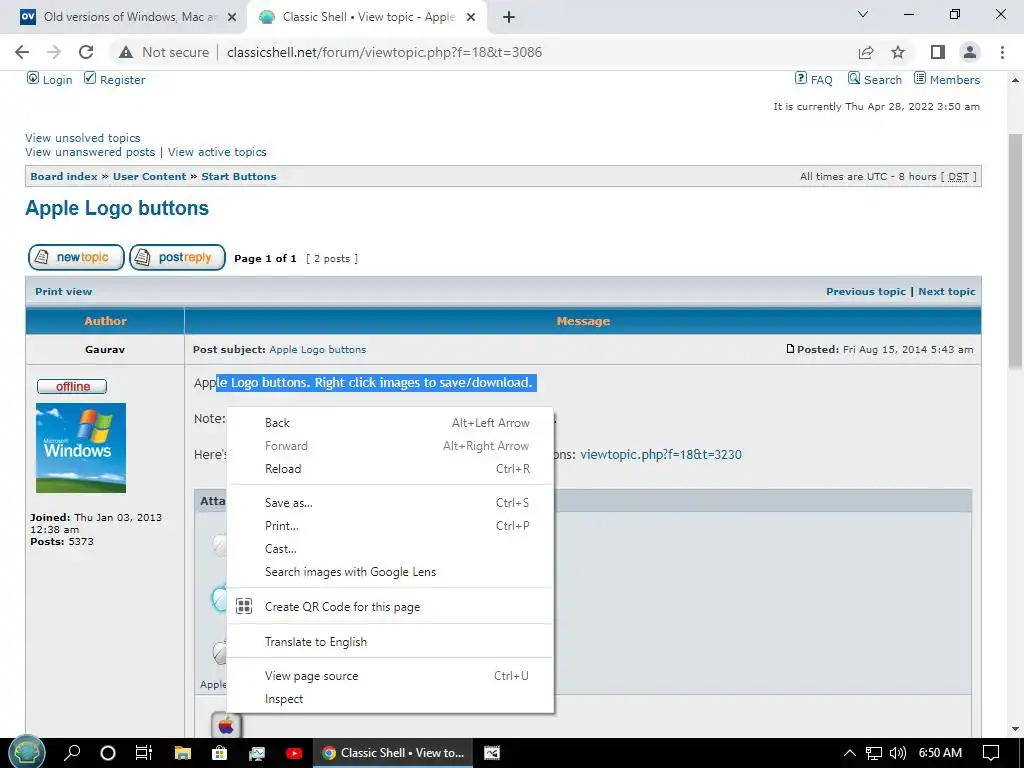This screenshot has height=768, width=1024.
Task: Open the viewtopic.php?f=18&t=3230 link
Action: pos(661,455)
